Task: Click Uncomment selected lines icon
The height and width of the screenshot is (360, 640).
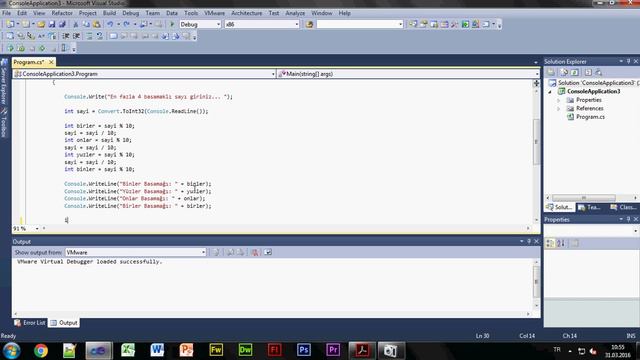Action: [x=100, y=36]
